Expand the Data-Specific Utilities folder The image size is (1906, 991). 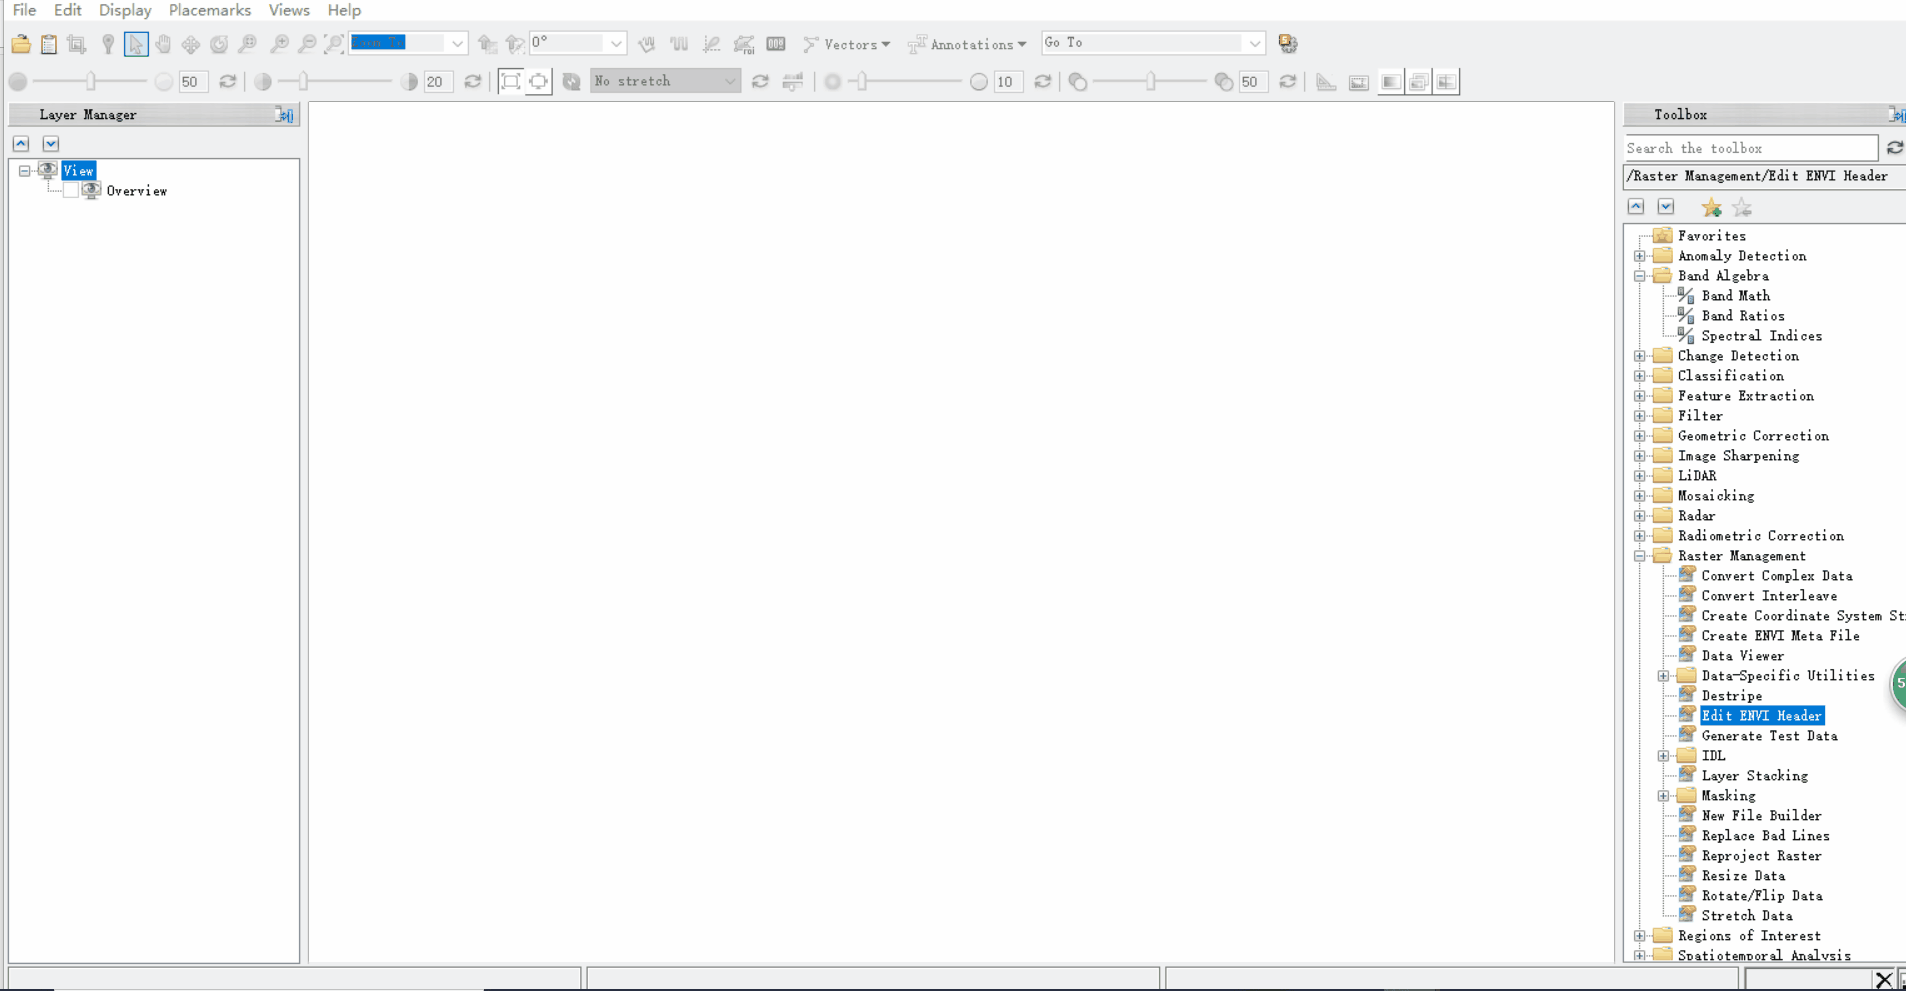[1664, 676]
